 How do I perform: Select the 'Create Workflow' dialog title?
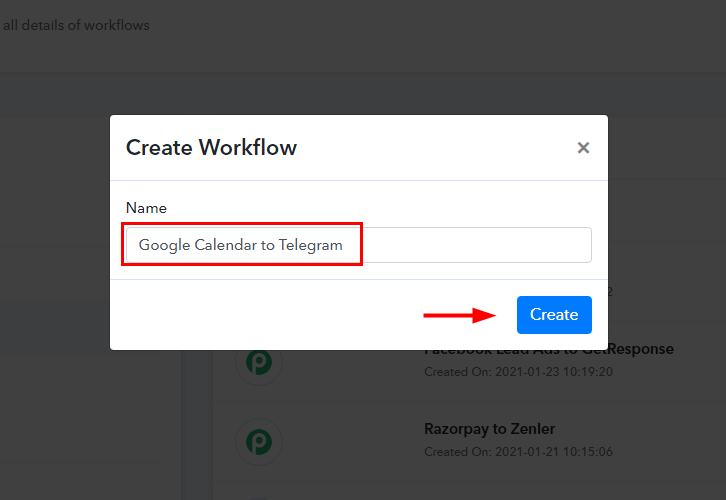tap(212, 148)
